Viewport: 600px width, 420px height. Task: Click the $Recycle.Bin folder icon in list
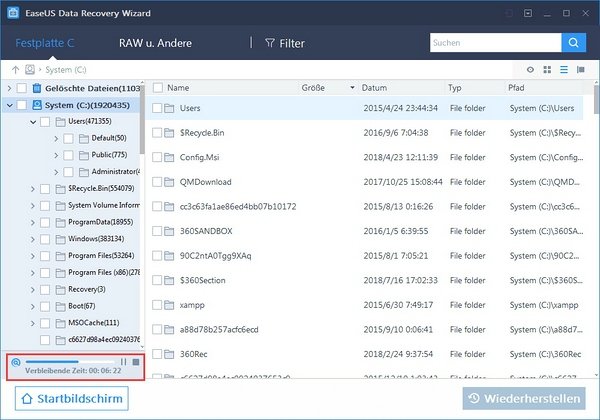[169, 133]
